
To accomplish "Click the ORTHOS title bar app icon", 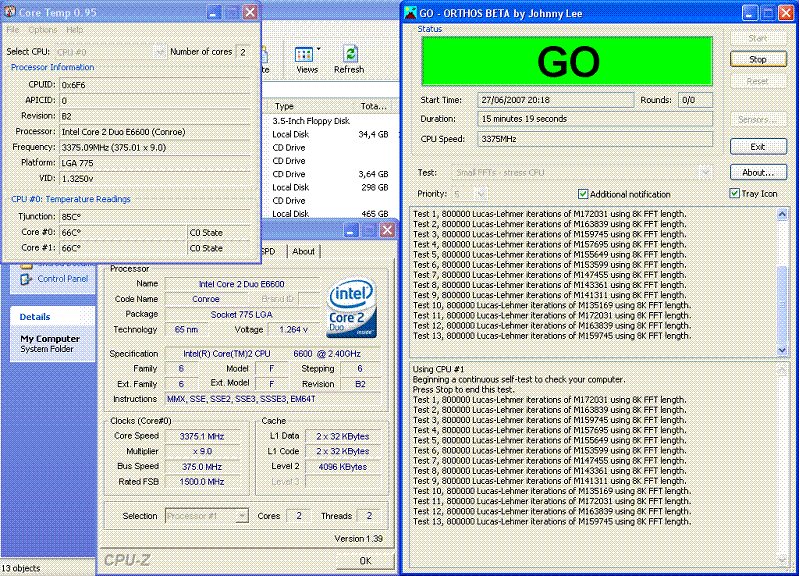I will 410,13.
